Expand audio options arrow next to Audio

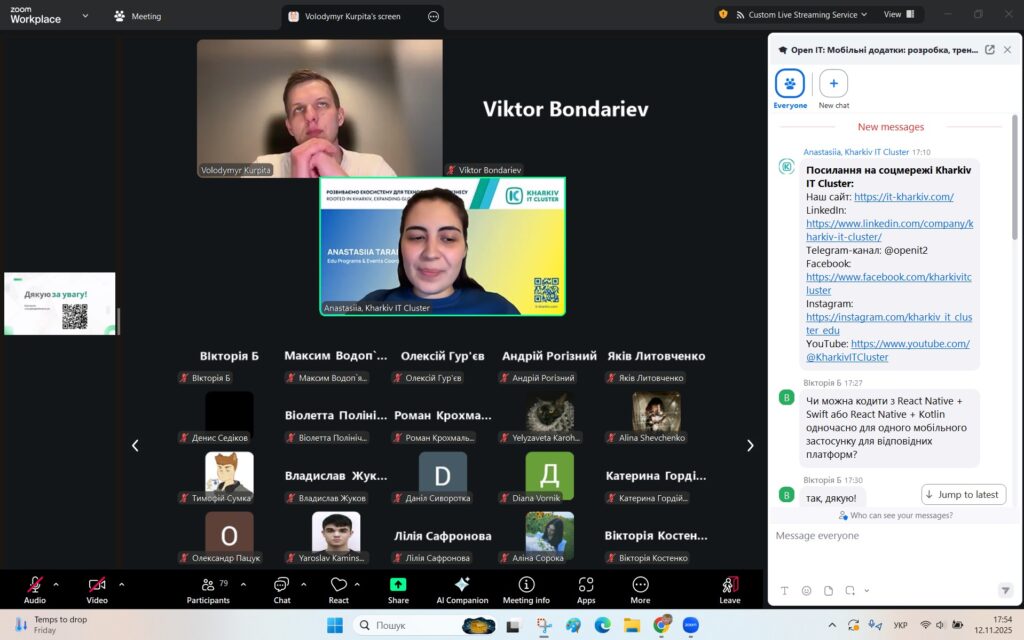click(x=56, y=584)
